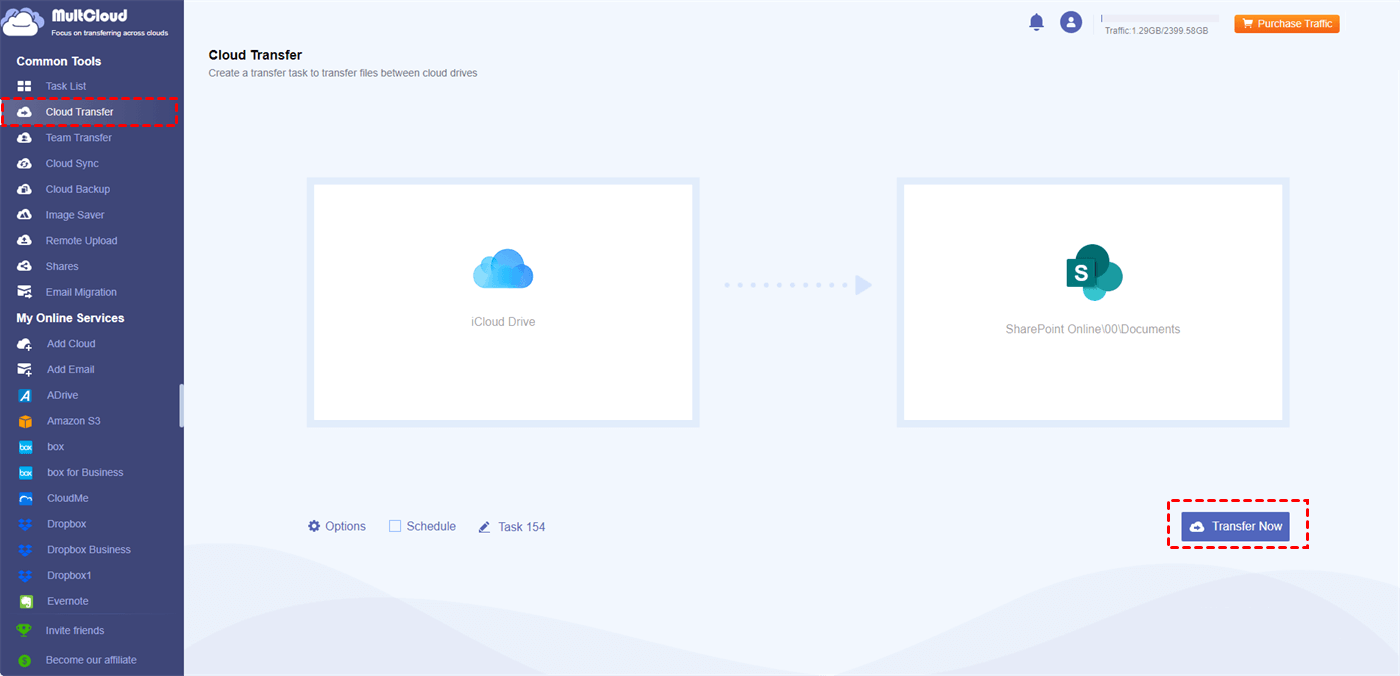Open Remote Upload tool
Image resolution: width=1400 pixels, height=676 pixels.
(81, 241)
